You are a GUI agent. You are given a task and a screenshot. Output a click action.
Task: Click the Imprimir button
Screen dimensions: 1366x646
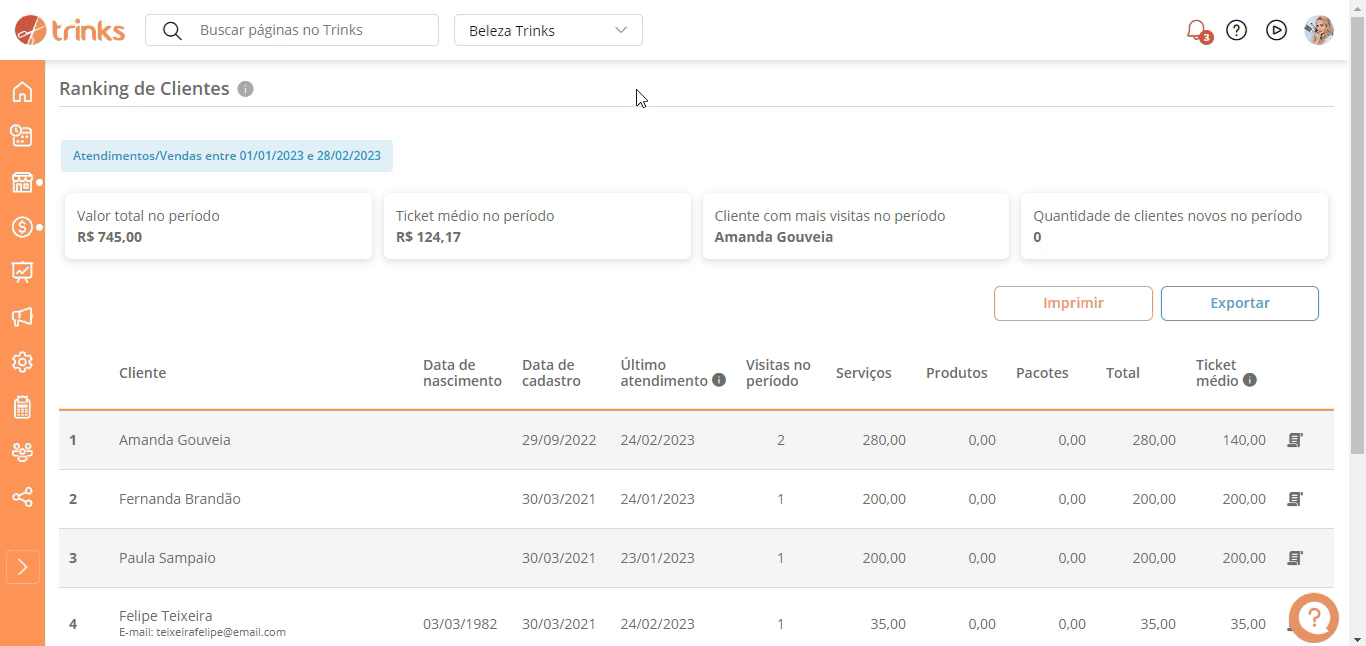click(x=1073, y=303)
